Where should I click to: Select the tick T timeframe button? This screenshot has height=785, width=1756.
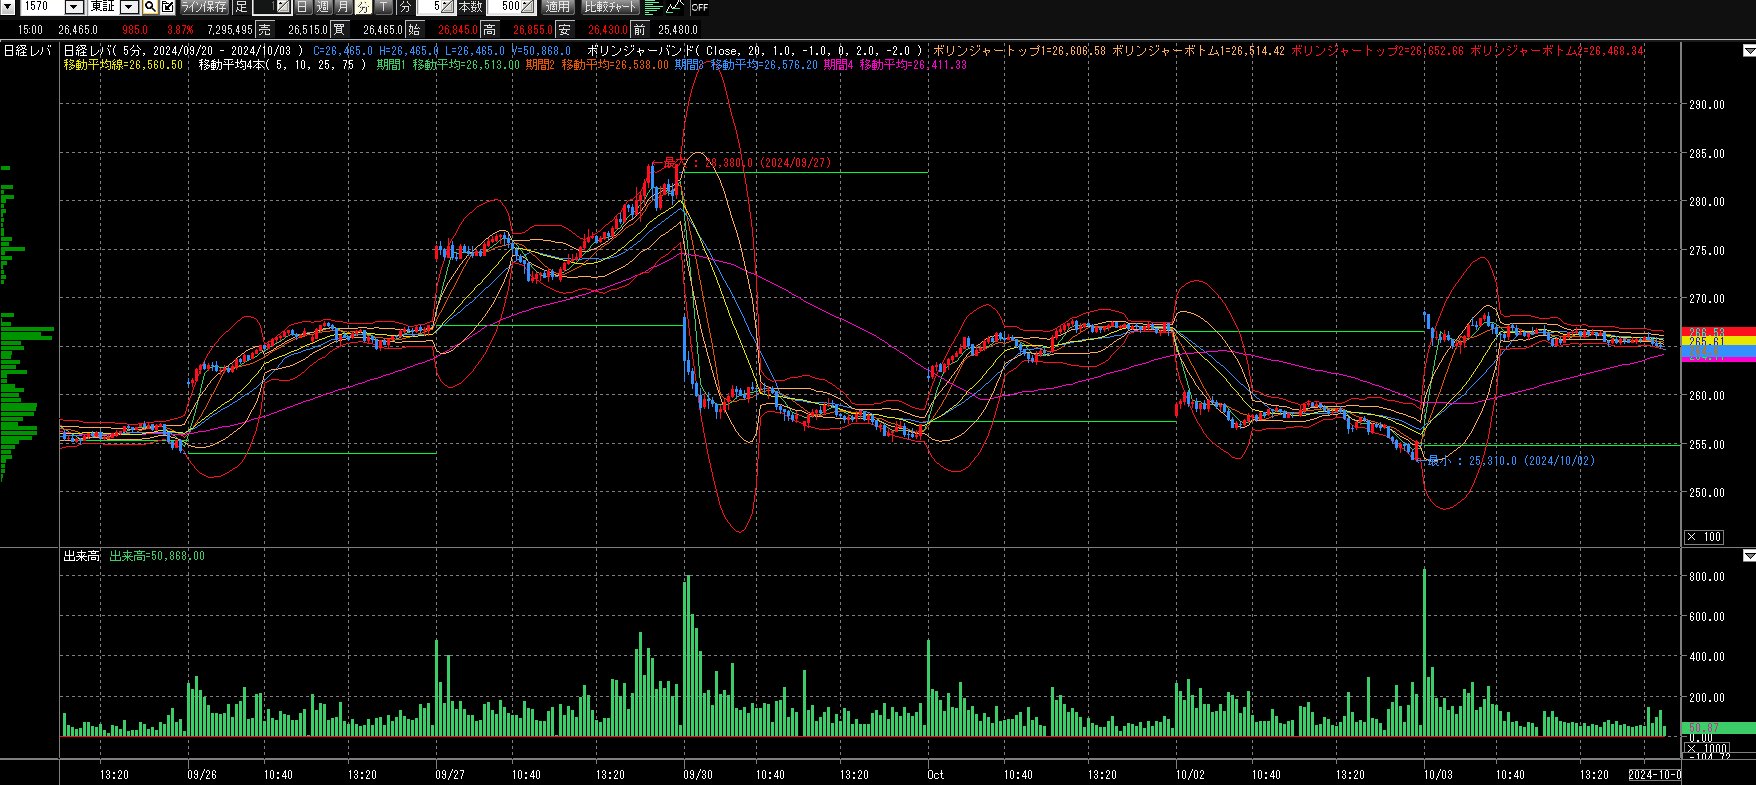point(384,7)
